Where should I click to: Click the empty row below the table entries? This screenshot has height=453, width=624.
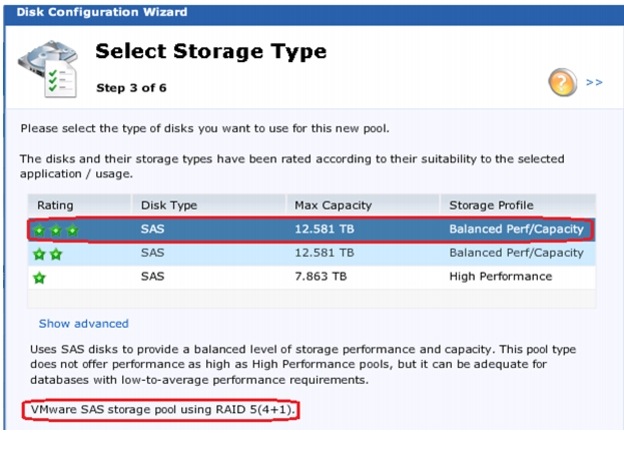pos(312,298)
